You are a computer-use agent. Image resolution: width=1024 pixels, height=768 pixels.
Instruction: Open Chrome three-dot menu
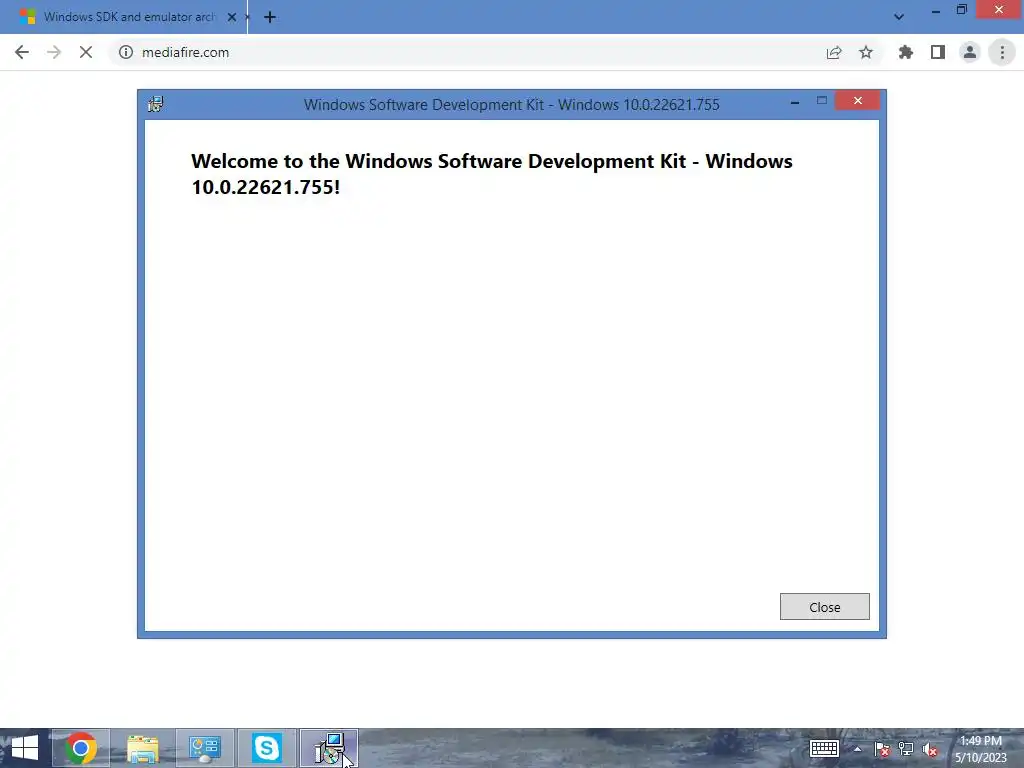click(x=1002, y=52)
